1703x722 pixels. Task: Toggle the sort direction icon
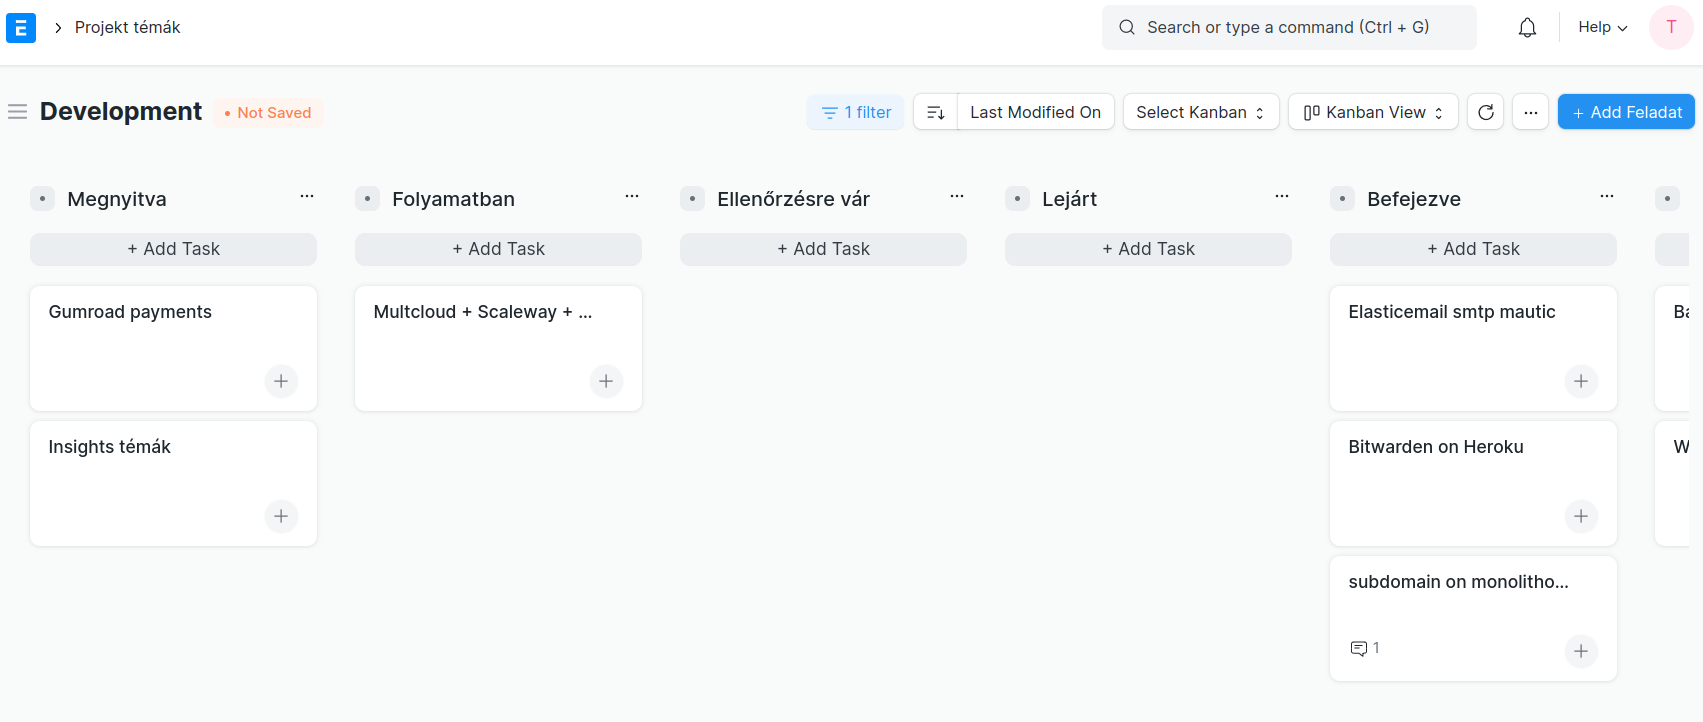[x=935, y=112]
